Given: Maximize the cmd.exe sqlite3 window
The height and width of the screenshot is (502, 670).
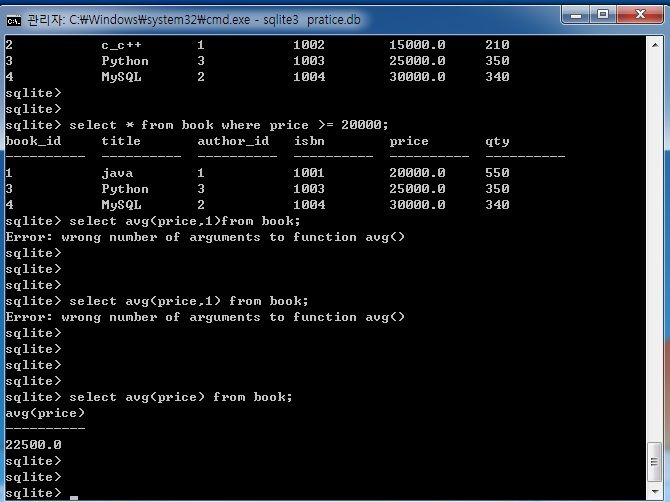Looking at the screenshot, I should point(603,15).
